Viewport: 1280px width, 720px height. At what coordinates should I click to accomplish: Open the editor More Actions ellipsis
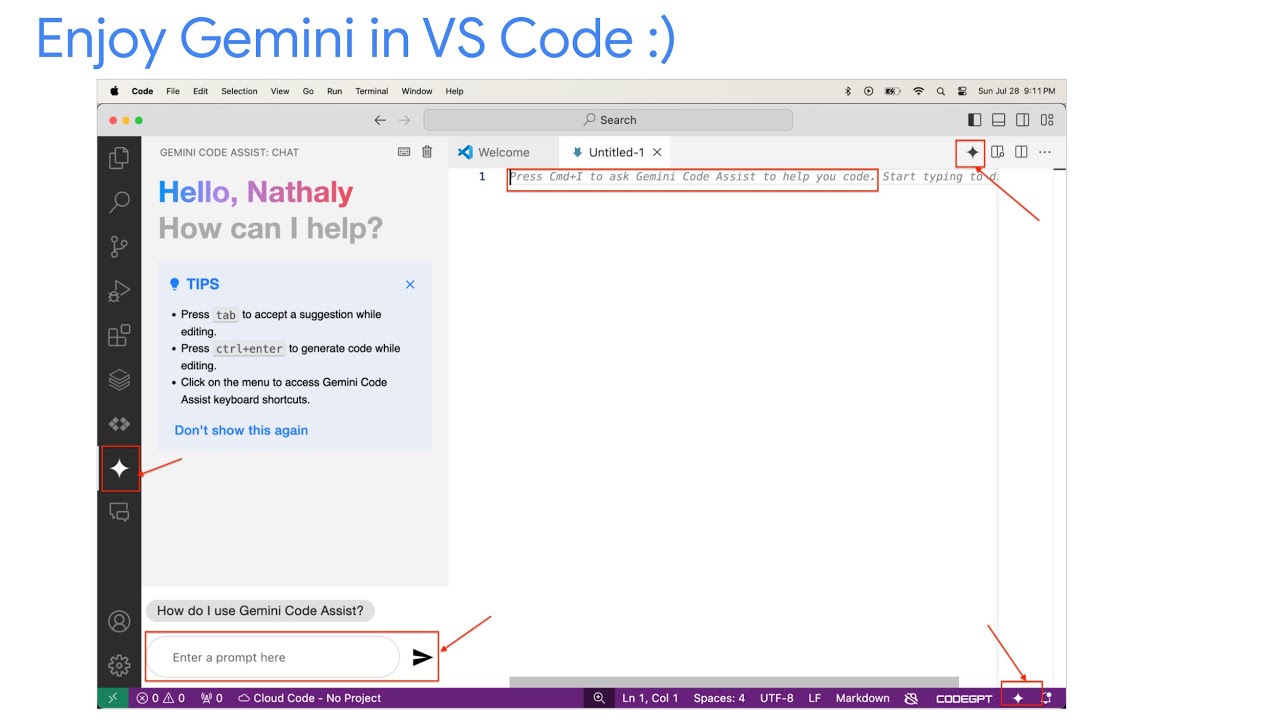point(1045,152)
